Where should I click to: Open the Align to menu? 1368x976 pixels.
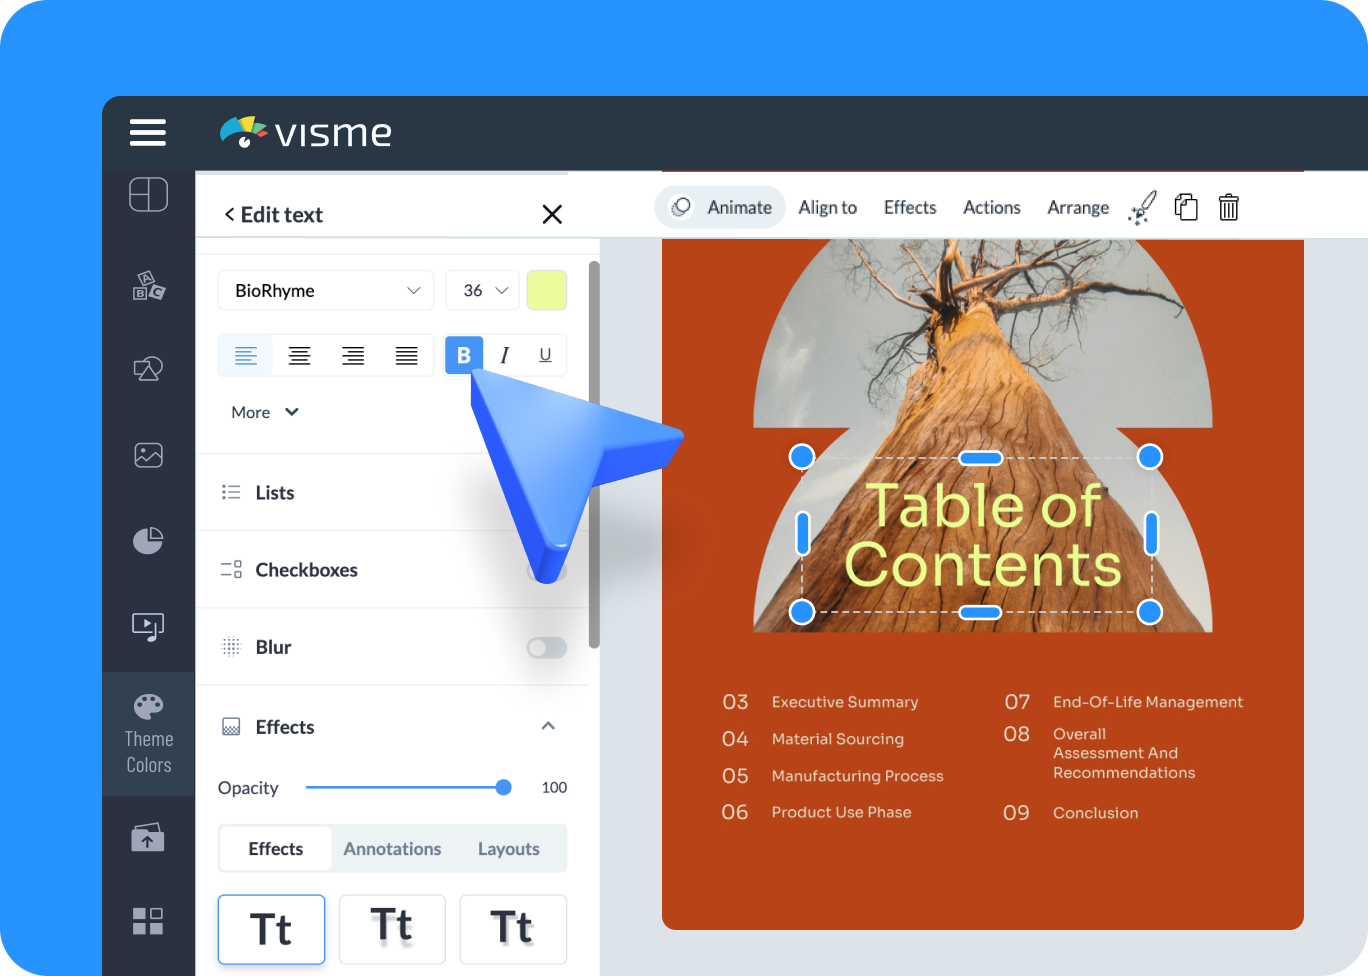pyautogui.click(x=827, y=207)
